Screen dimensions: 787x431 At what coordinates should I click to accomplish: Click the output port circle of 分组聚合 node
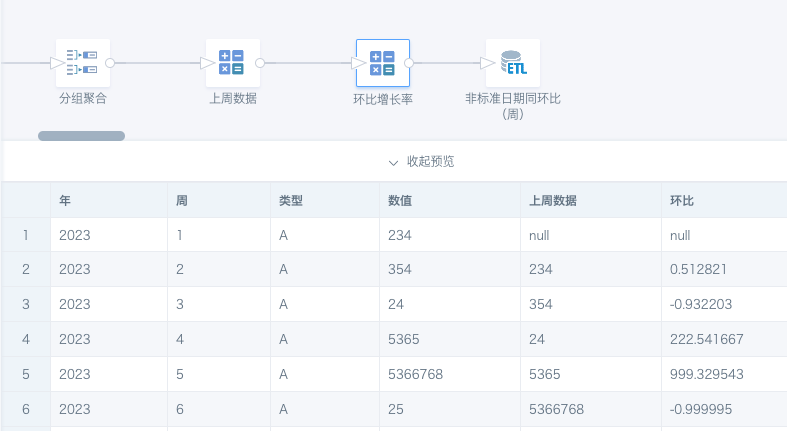point(110,63)
